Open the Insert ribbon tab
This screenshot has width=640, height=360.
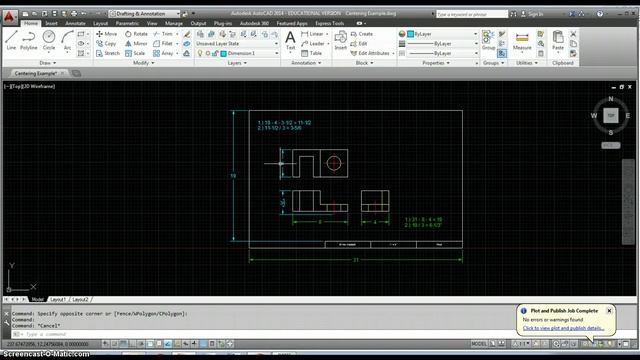[51, 23]
